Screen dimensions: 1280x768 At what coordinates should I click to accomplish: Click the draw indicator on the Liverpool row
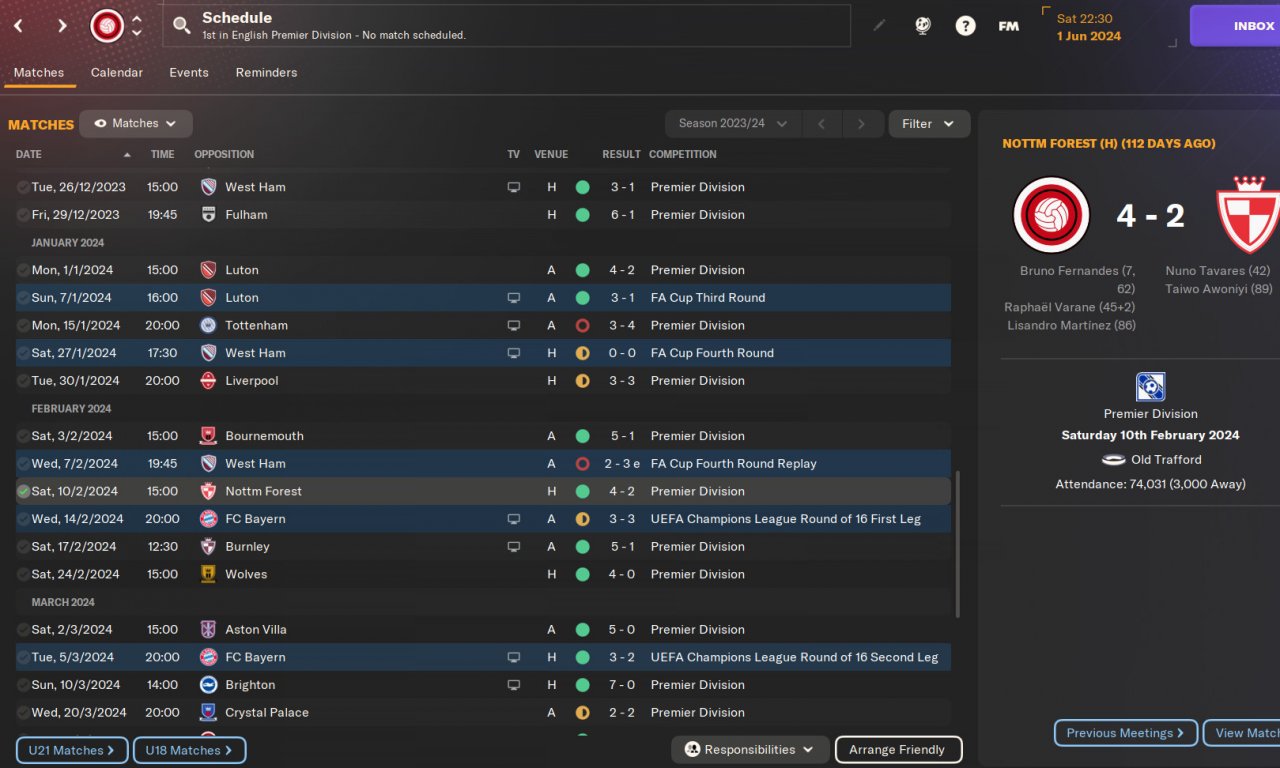pos(582,381)
